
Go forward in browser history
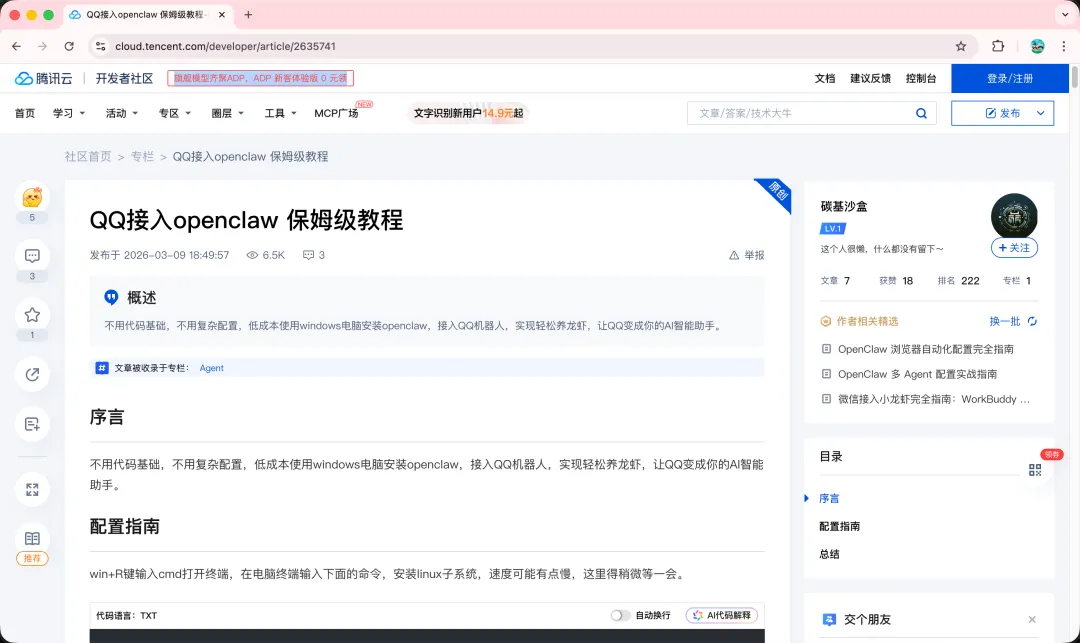(43, 46)
